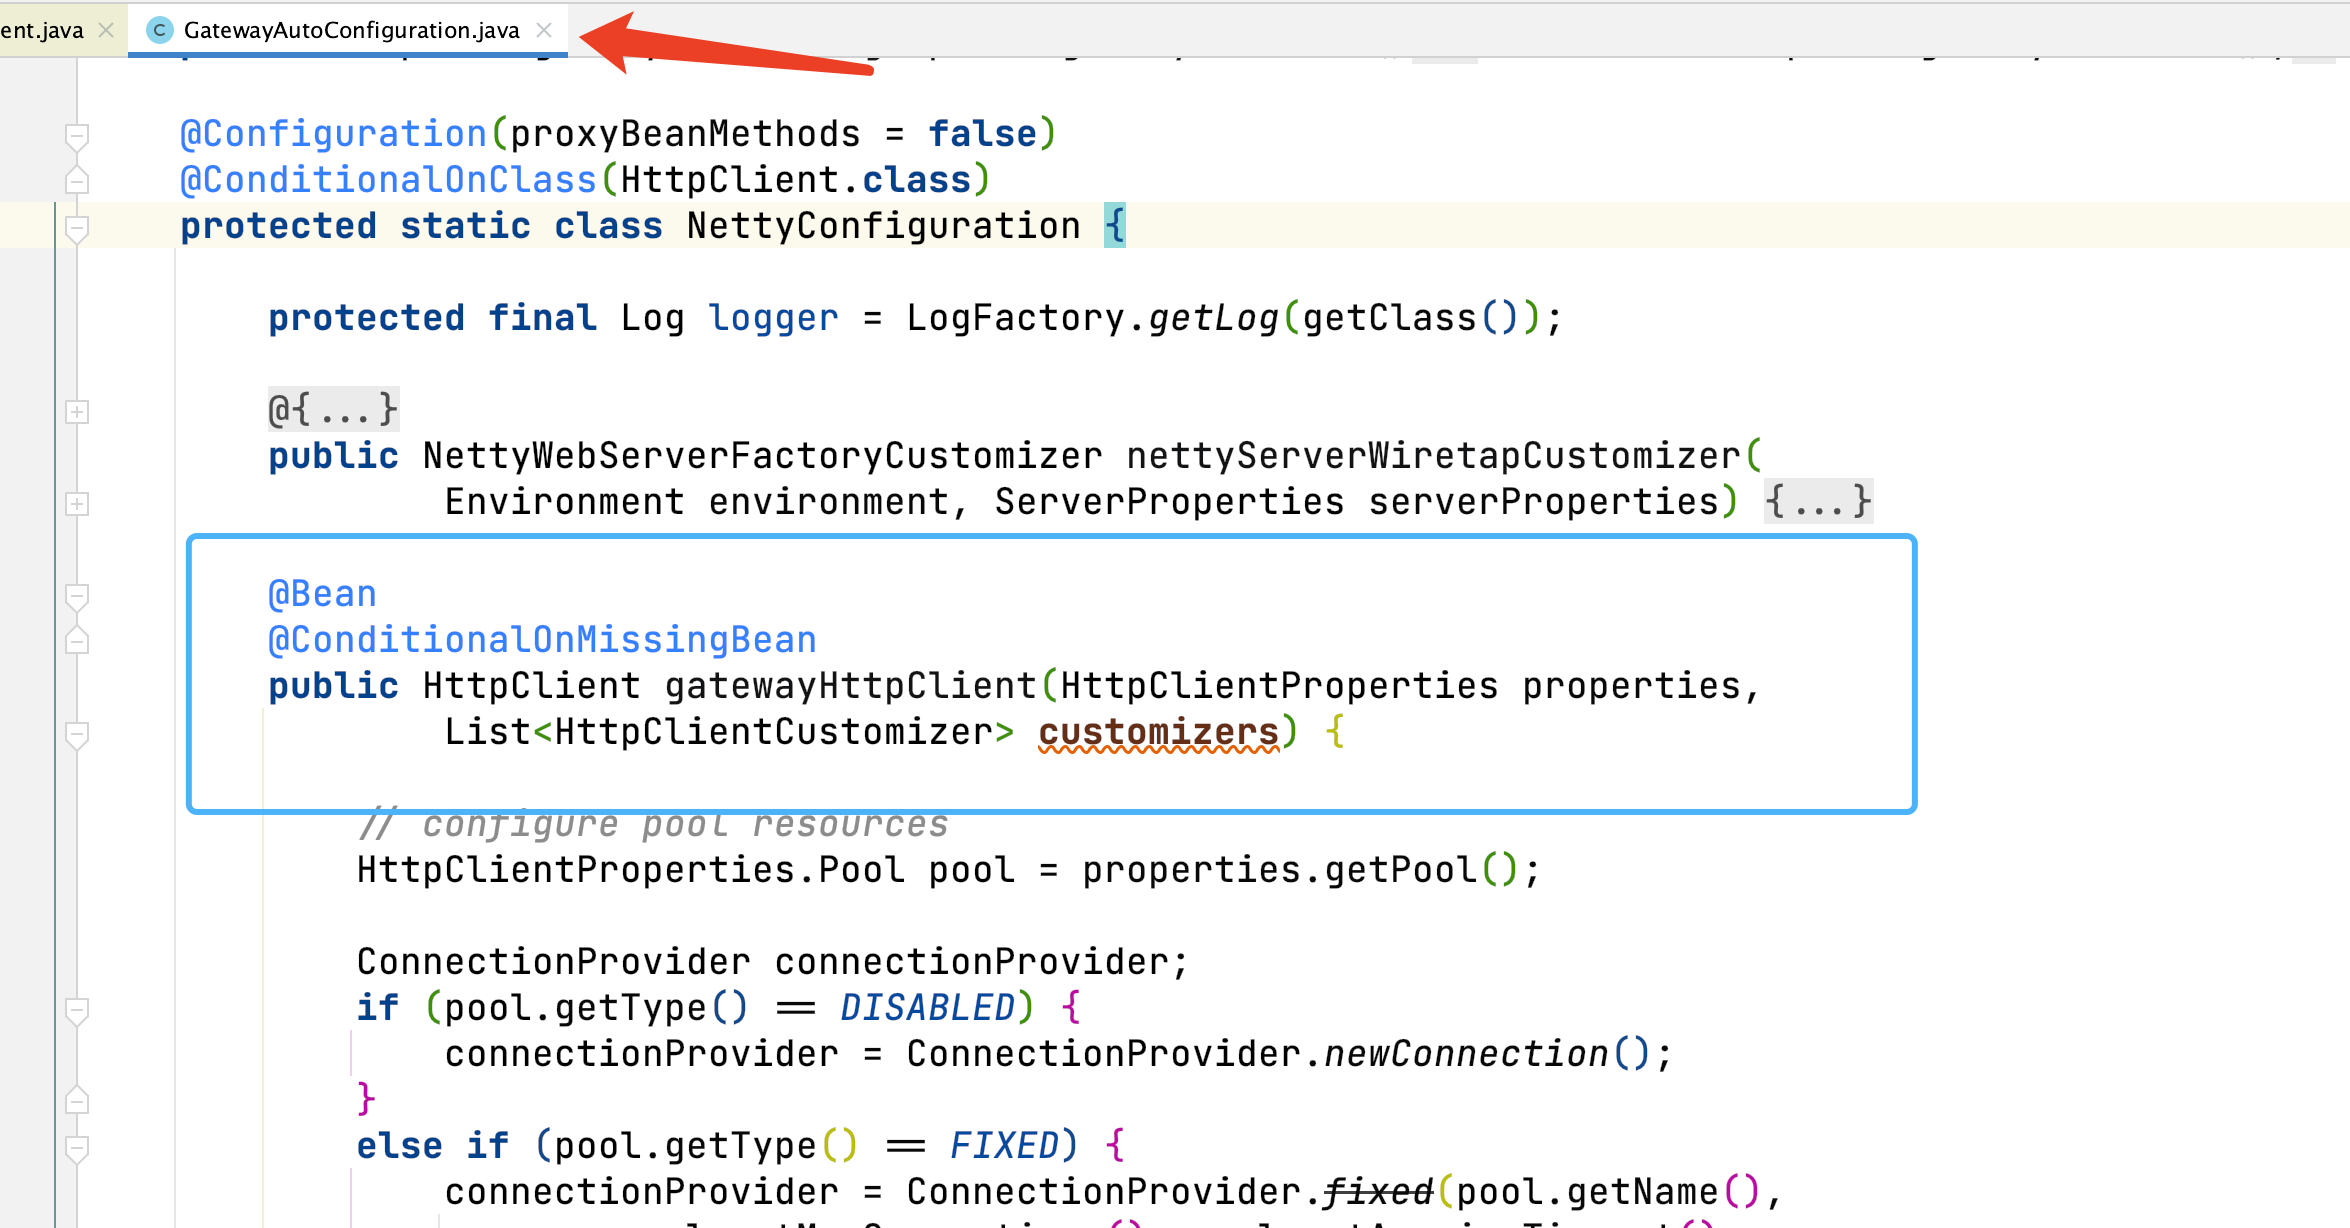Expand the folded @{...} annotation gutter plus

click(x=77, y=411)
